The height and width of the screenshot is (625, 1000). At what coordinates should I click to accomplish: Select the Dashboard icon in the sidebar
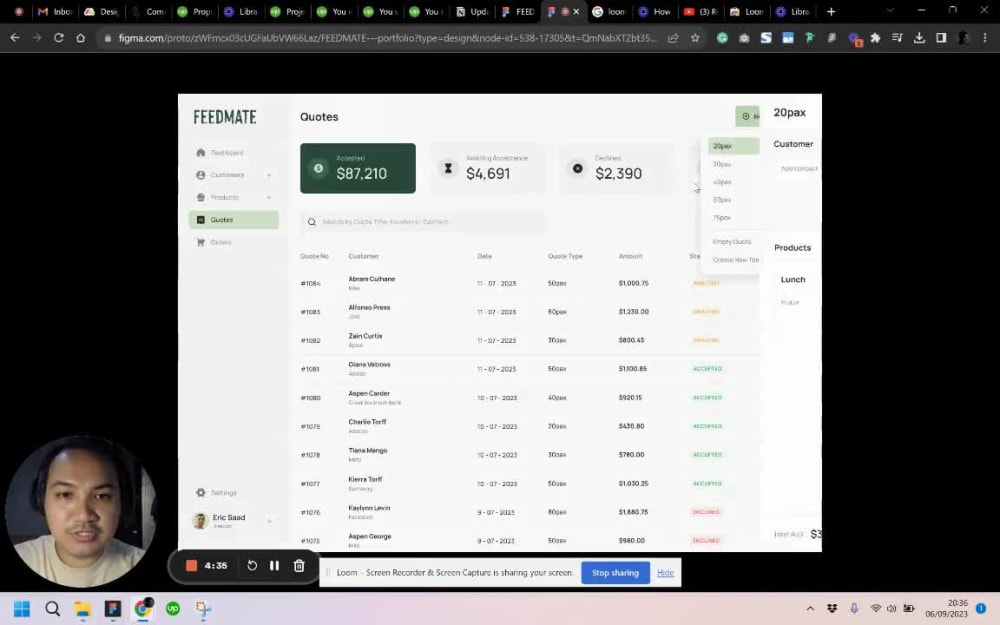click(202, 152)
